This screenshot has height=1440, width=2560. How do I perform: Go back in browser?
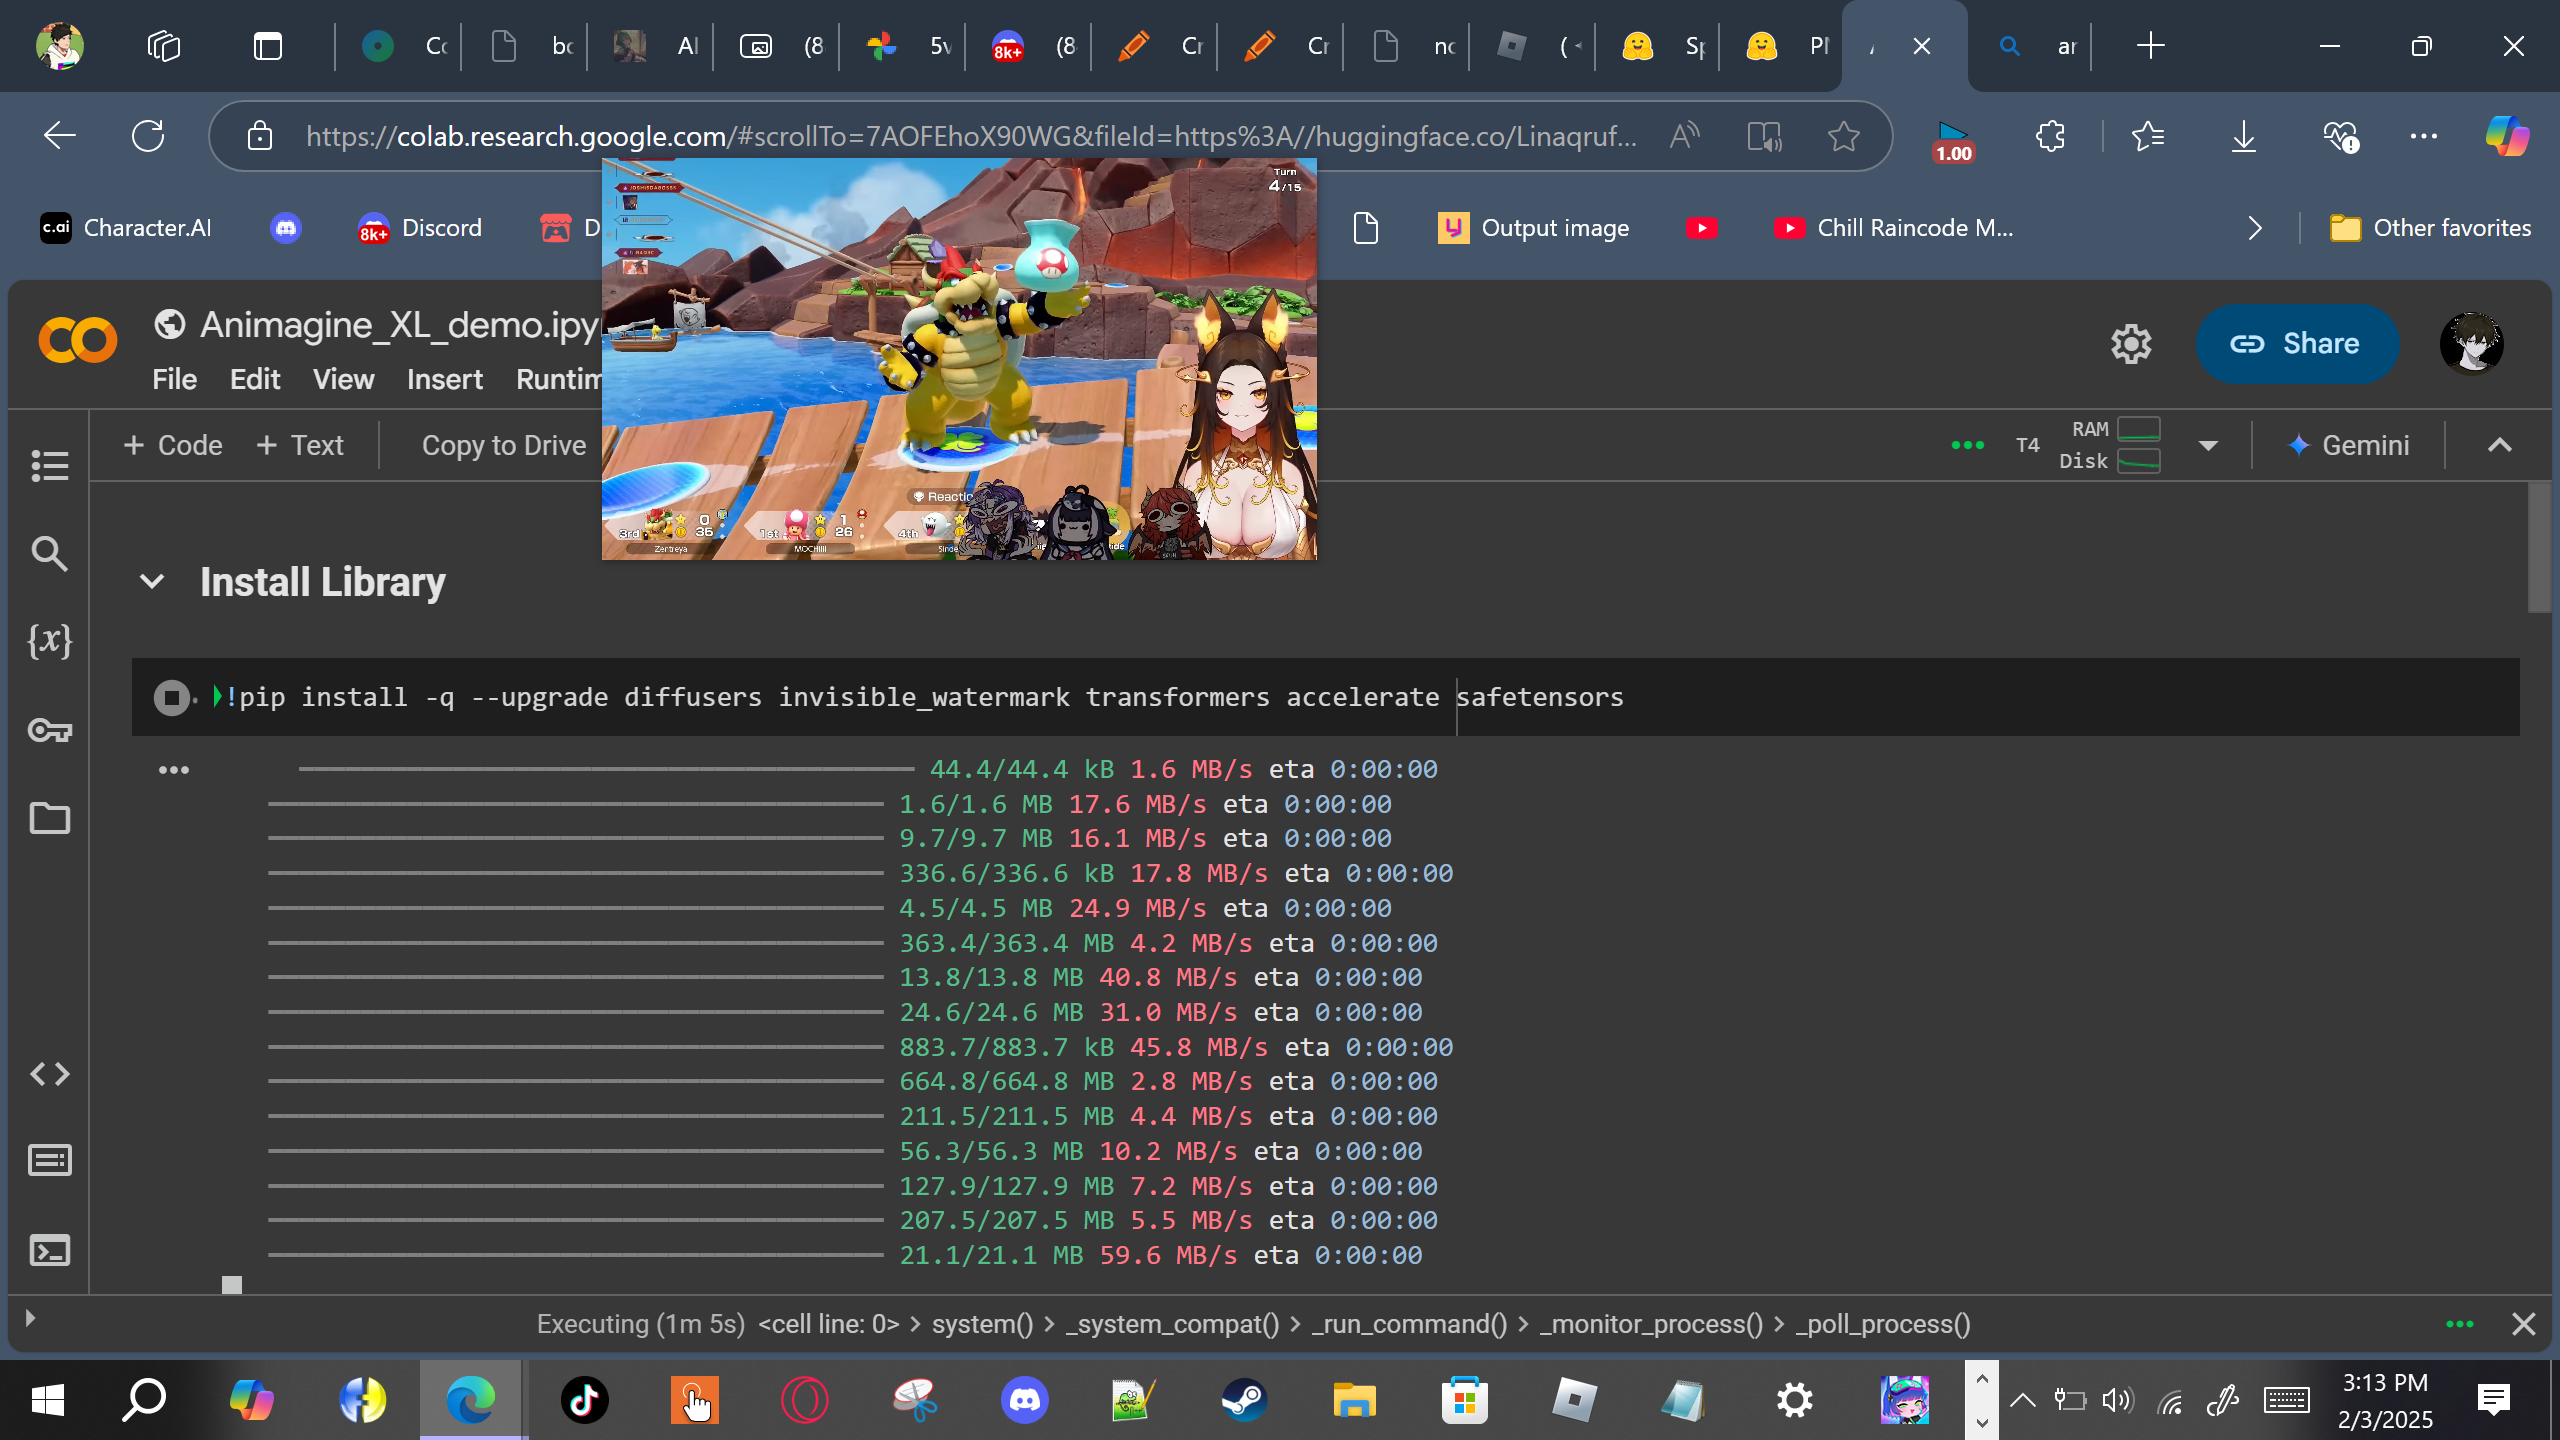(60, 136)
